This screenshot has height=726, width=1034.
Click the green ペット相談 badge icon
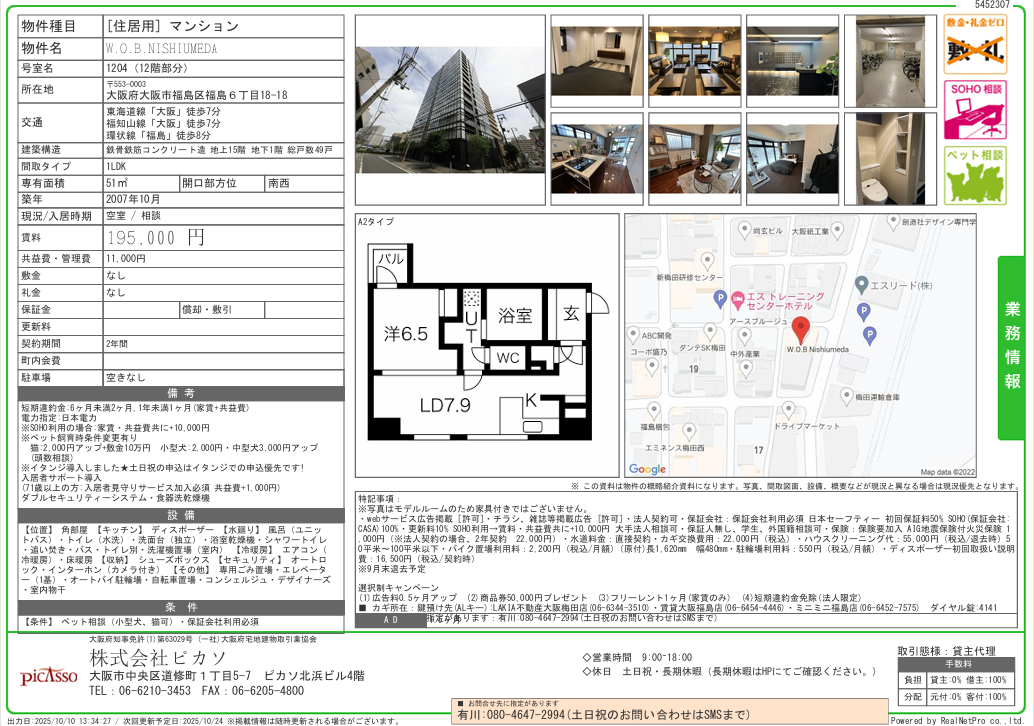975,175
